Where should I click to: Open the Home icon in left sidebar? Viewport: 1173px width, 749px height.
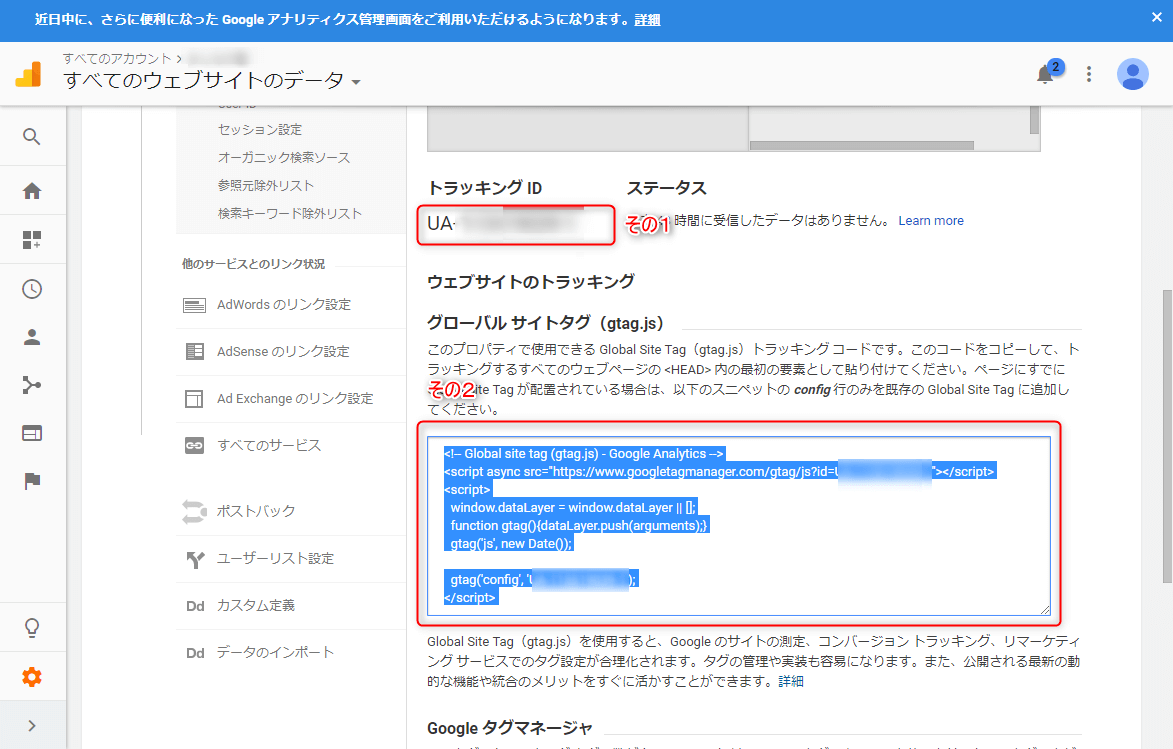(32, 191)
